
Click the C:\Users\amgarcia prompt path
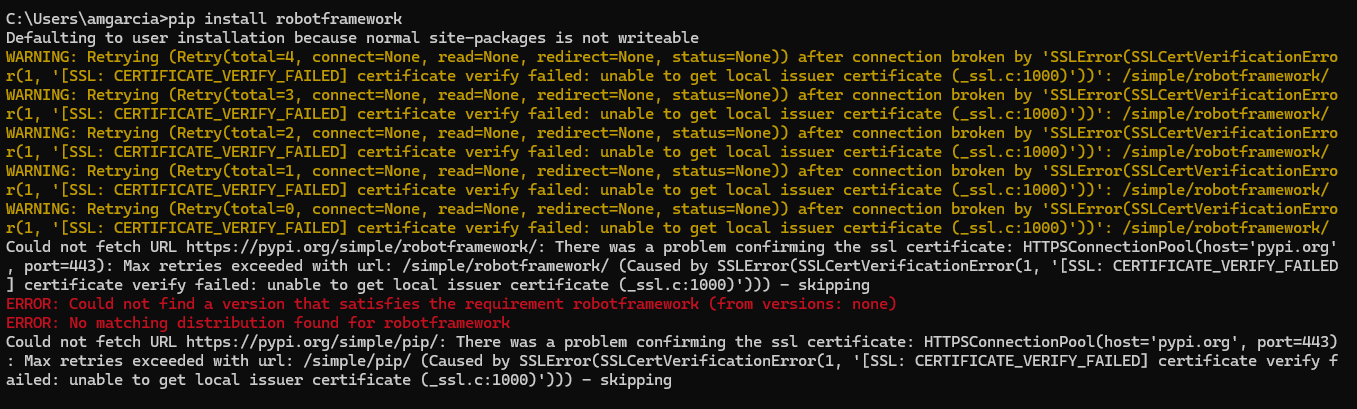pyautogui.click(x=81, y=19)
